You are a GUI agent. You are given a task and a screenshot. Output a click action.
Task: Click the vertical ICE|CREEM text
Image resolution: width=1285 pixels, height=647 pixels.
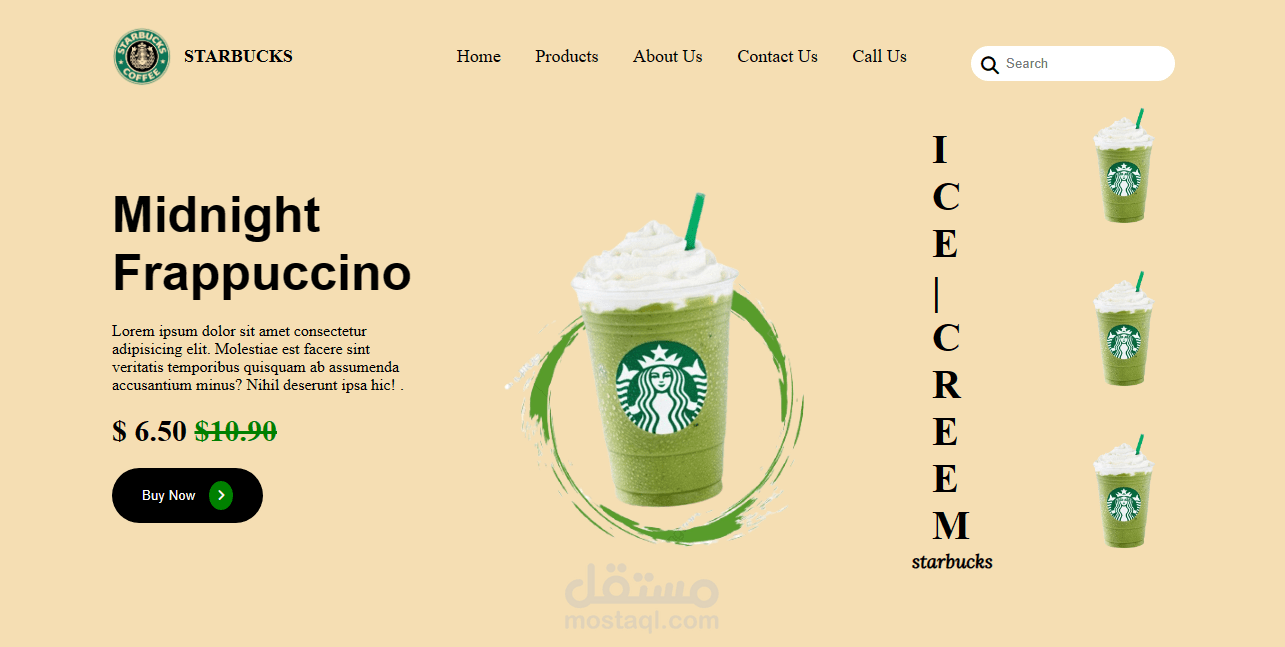[950, 338]
